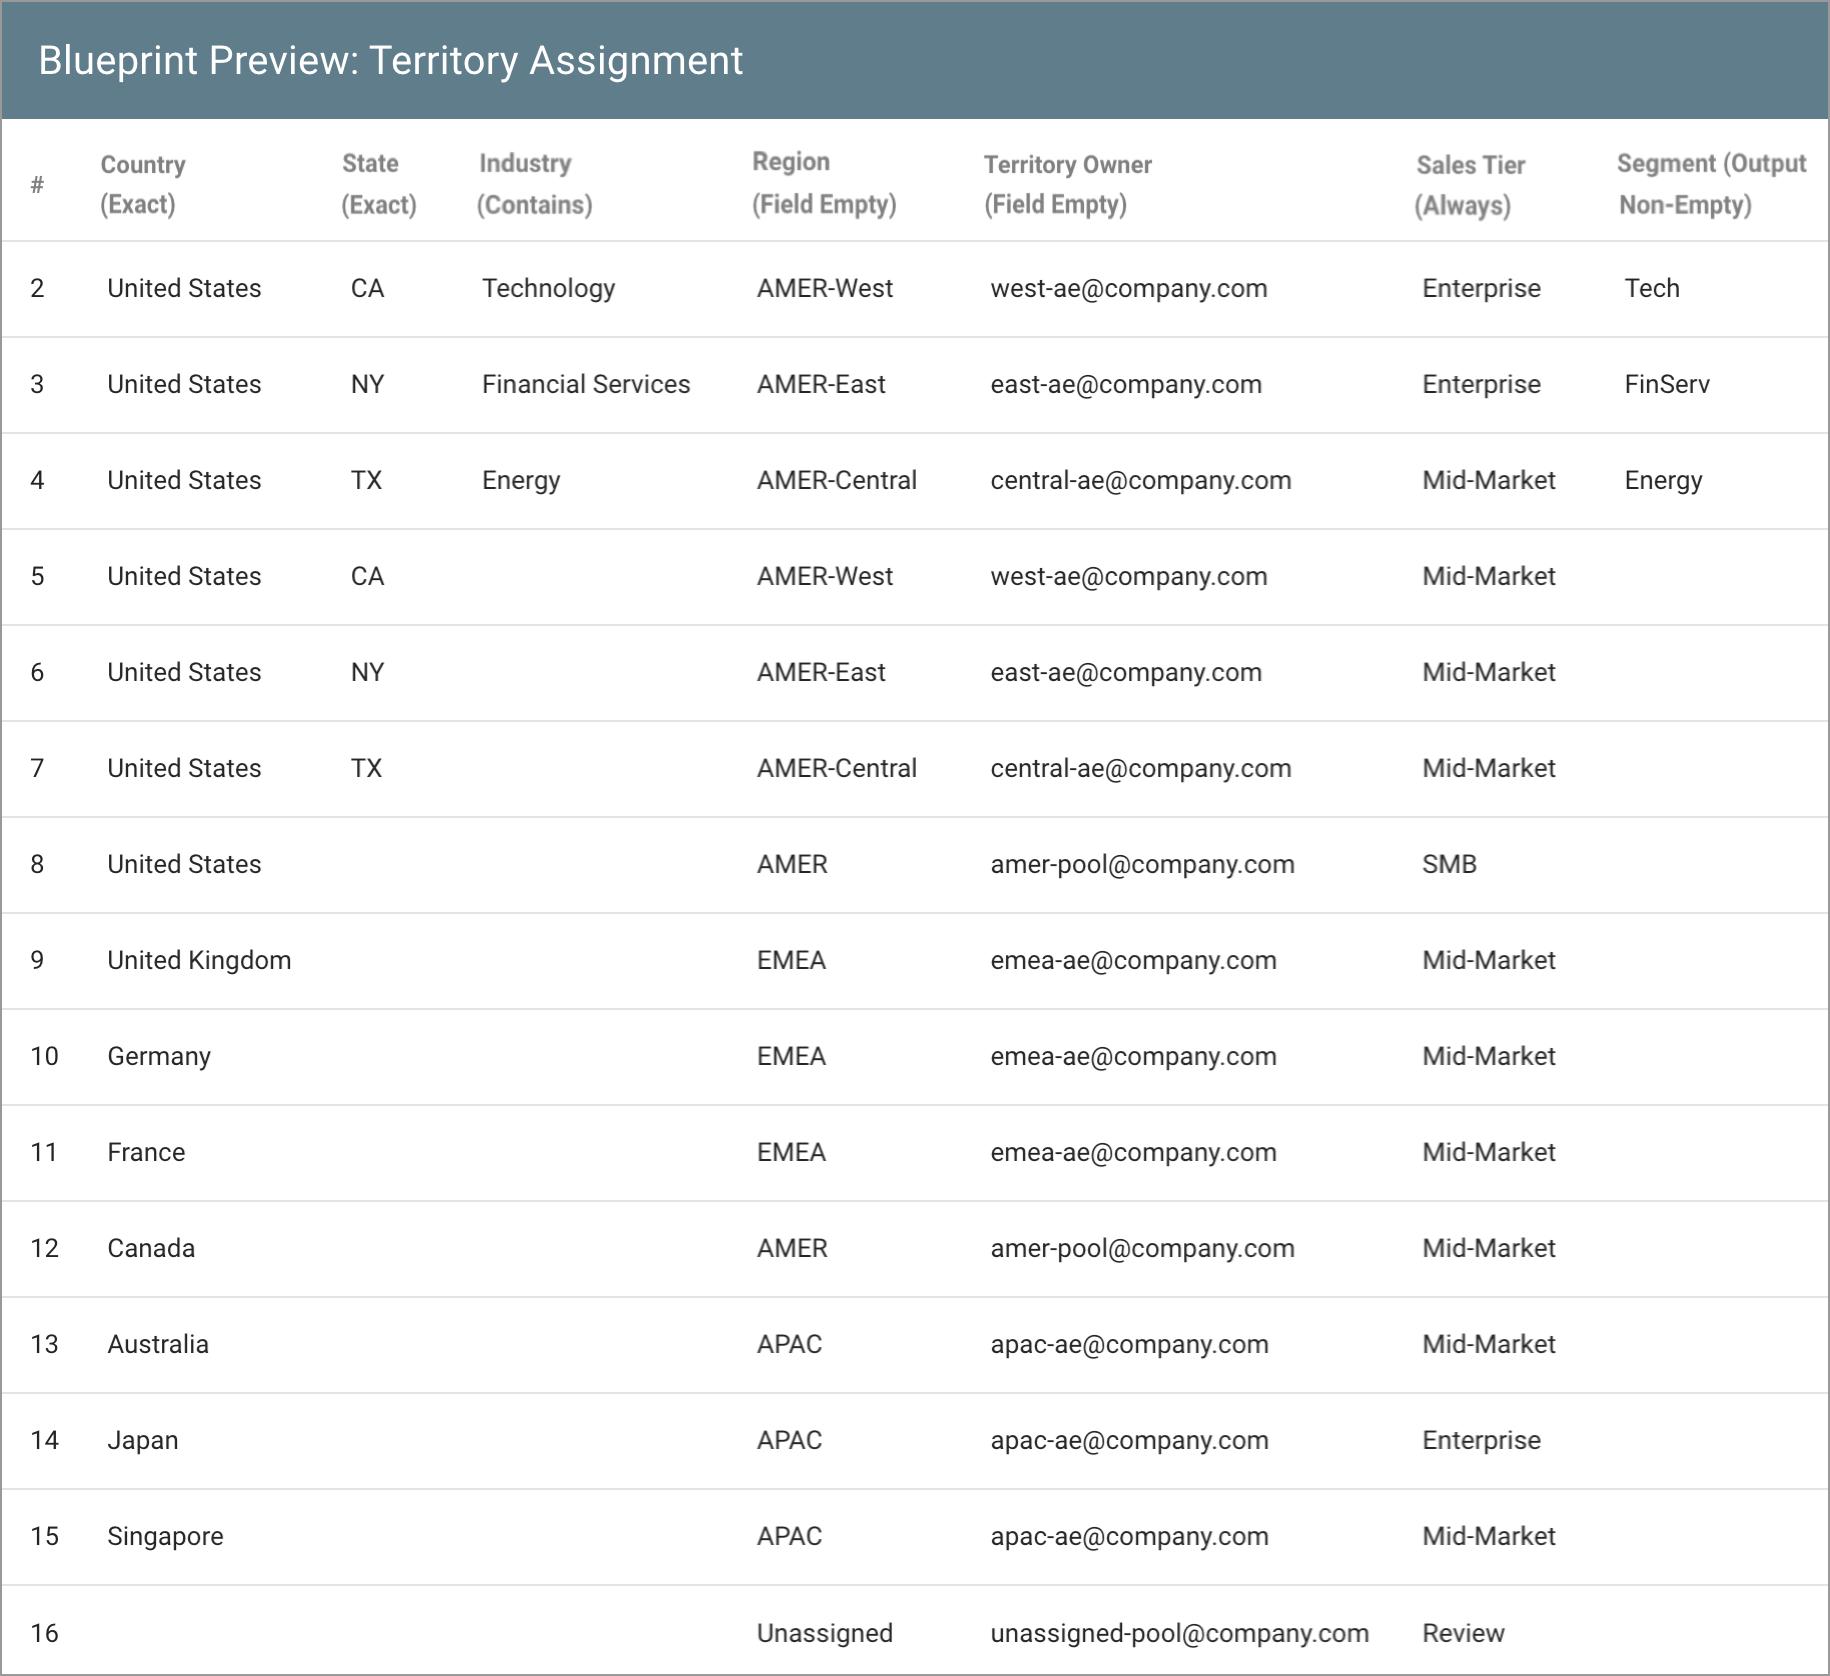Select row number 2
This screenshot has width=1830, height=1676.
[37, 288]
